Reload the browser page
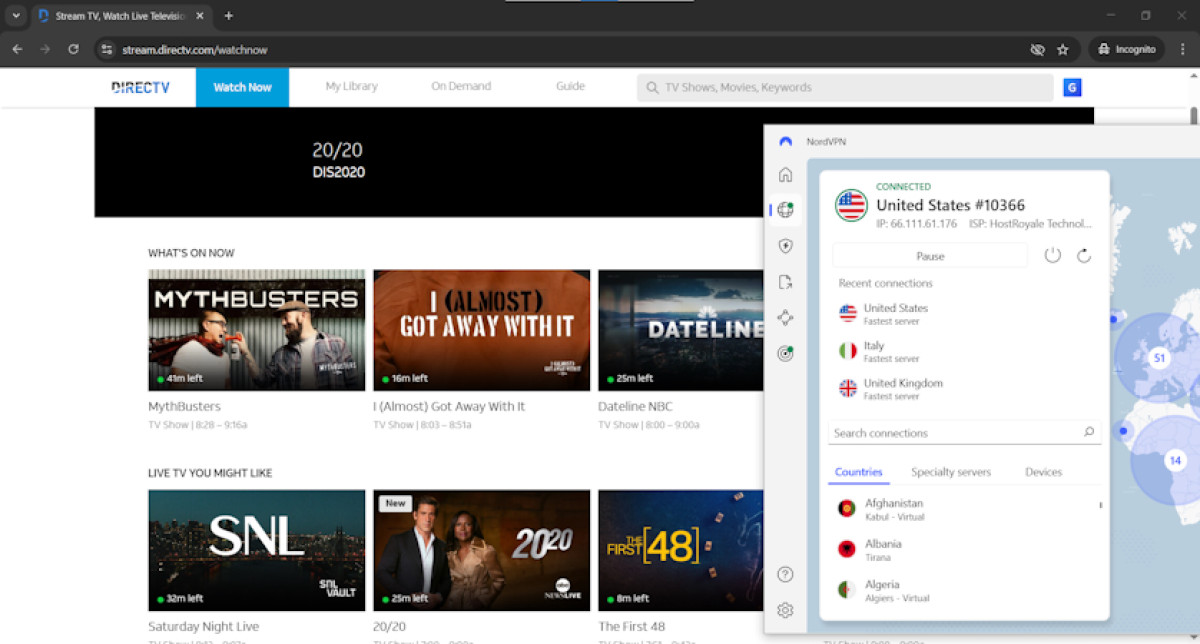This screenshot has height=644, width=1200. pos(73,49)
